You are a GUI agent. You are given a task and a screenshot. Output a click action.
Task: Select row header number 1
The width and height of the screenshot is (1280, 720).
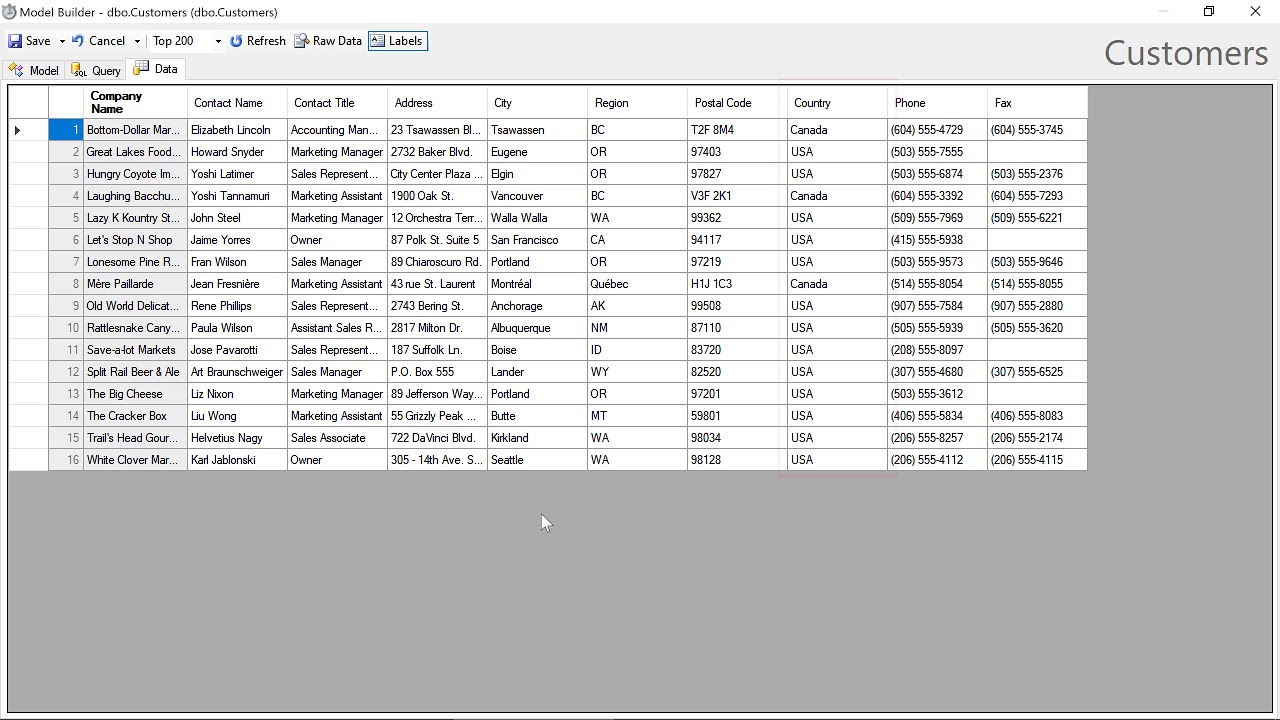tap(66, 130)
